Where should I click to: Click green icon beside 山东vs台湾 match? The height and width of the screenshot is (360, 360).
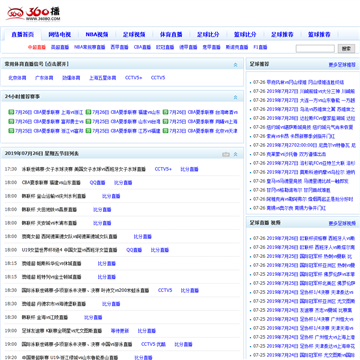[x=88, y=122]
